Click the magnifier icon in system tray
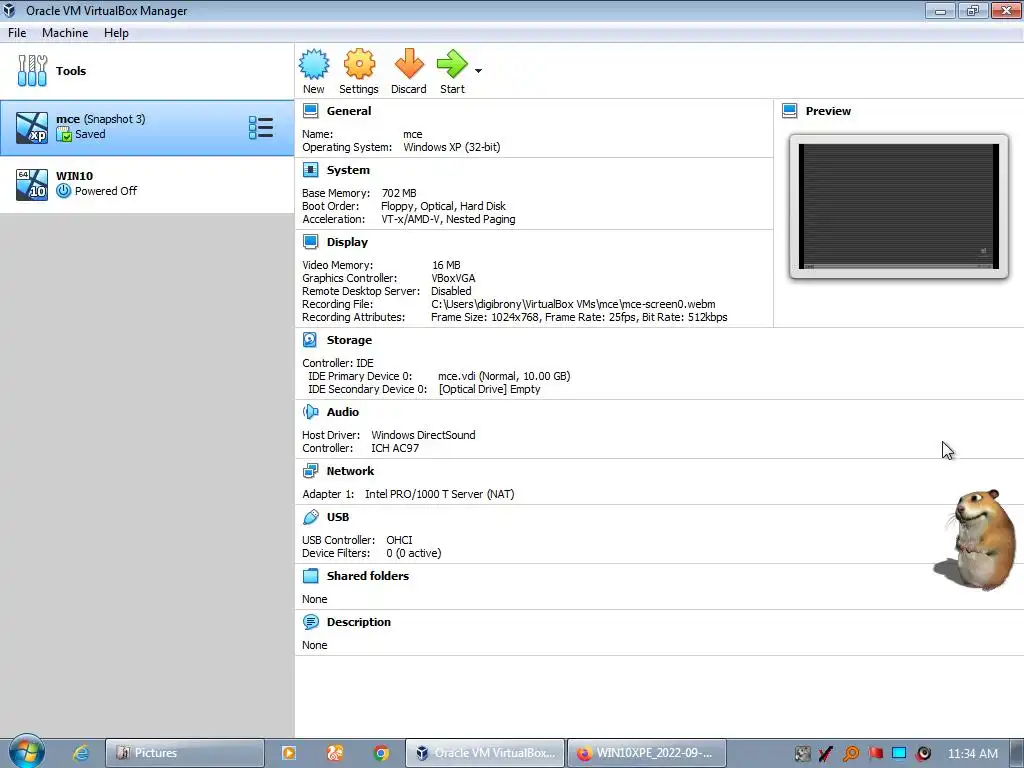 [850, 754]
